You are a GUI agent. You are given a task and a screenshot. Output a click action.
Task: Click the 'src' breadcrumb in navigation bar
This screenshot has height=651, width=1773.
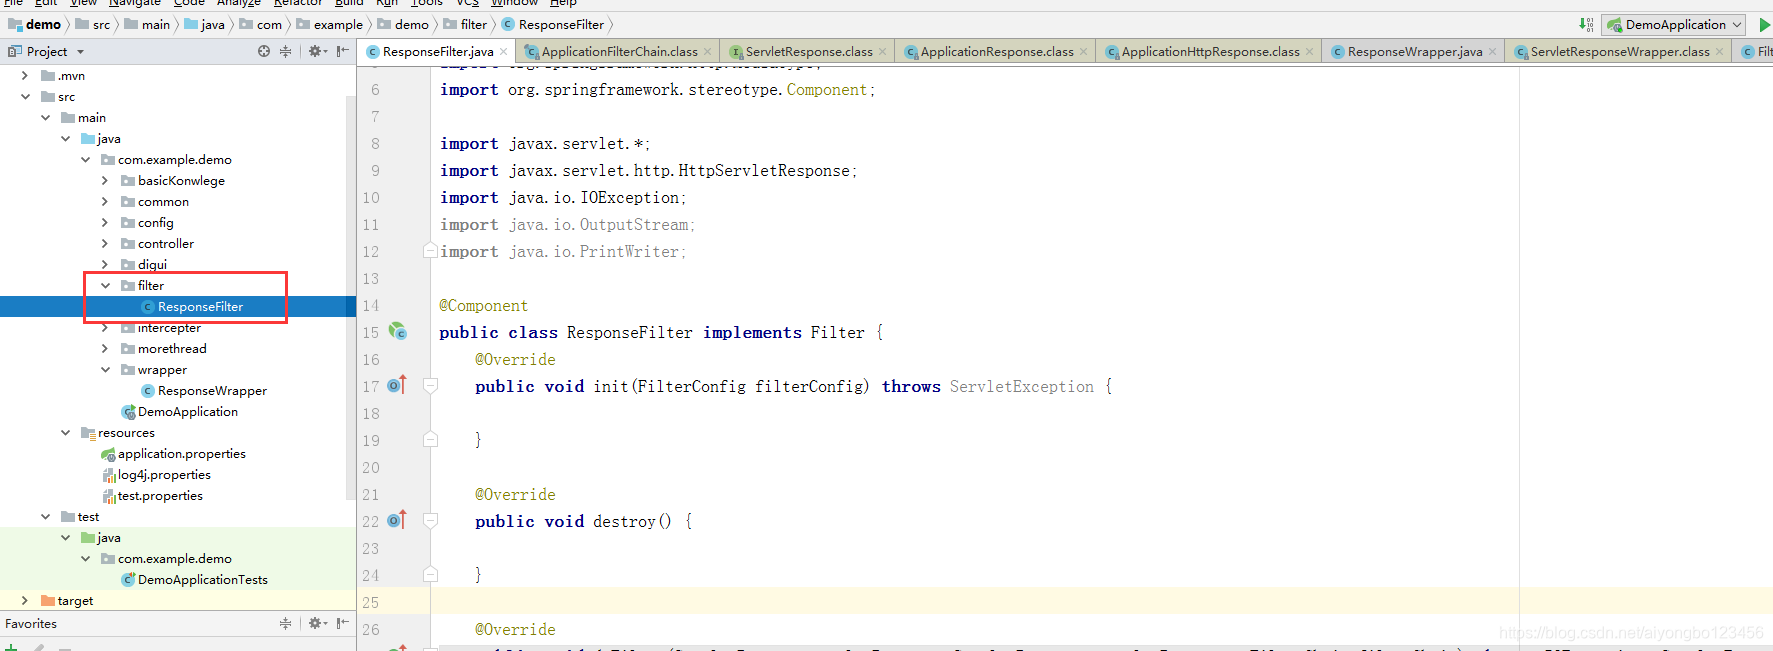pos(92,25)
